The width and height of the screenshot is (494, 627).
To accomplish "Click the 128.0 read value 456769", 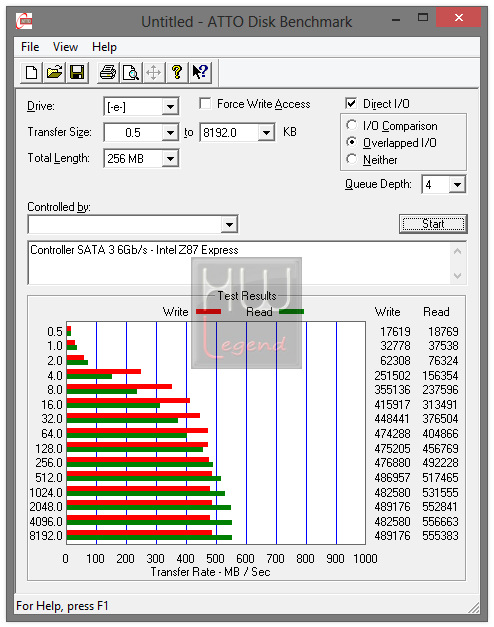I will [440, 449].
